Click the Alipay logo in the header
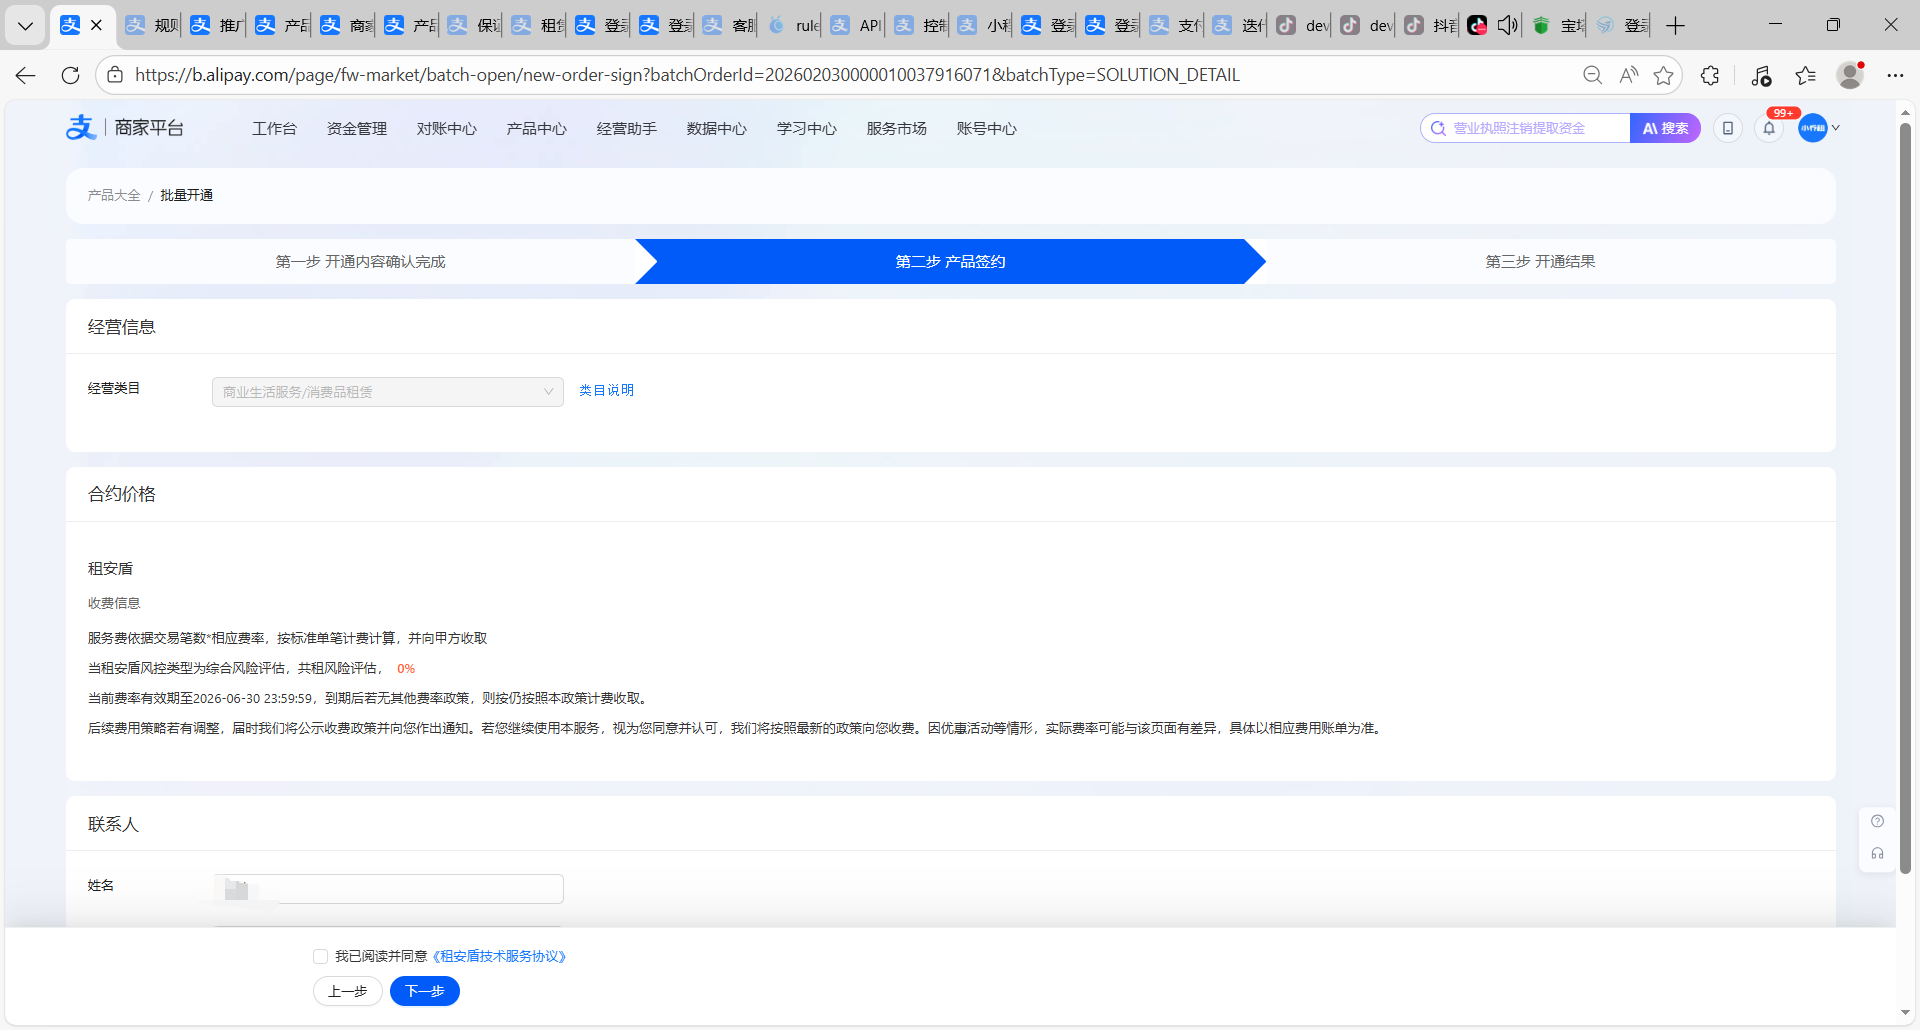1920x1030 pixels. pos(81,128)
